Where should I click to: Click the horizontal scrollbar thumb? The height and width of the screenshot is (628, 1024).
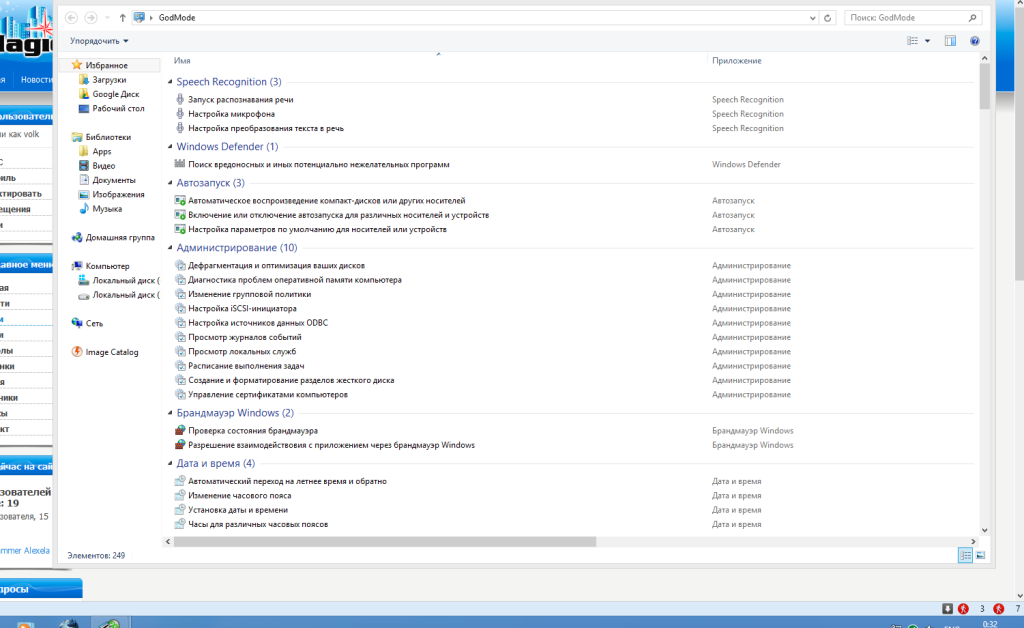[x=385, y=541]
